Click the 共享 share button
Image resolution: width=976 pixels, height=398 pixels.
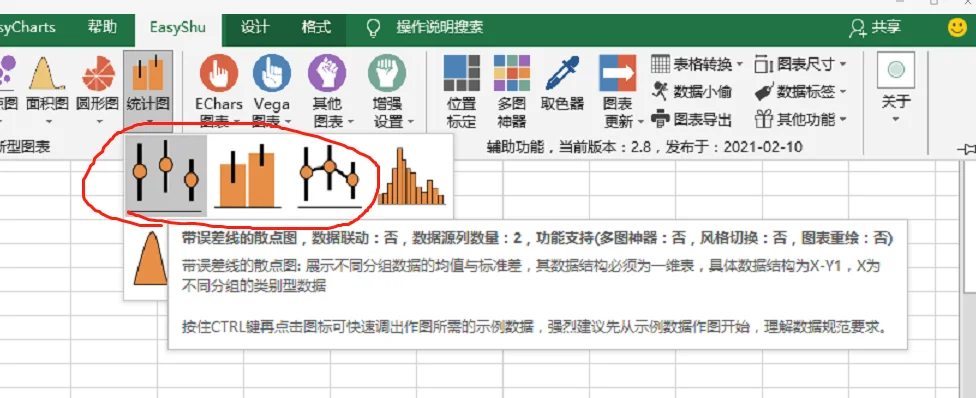click(x=876, y=27)
